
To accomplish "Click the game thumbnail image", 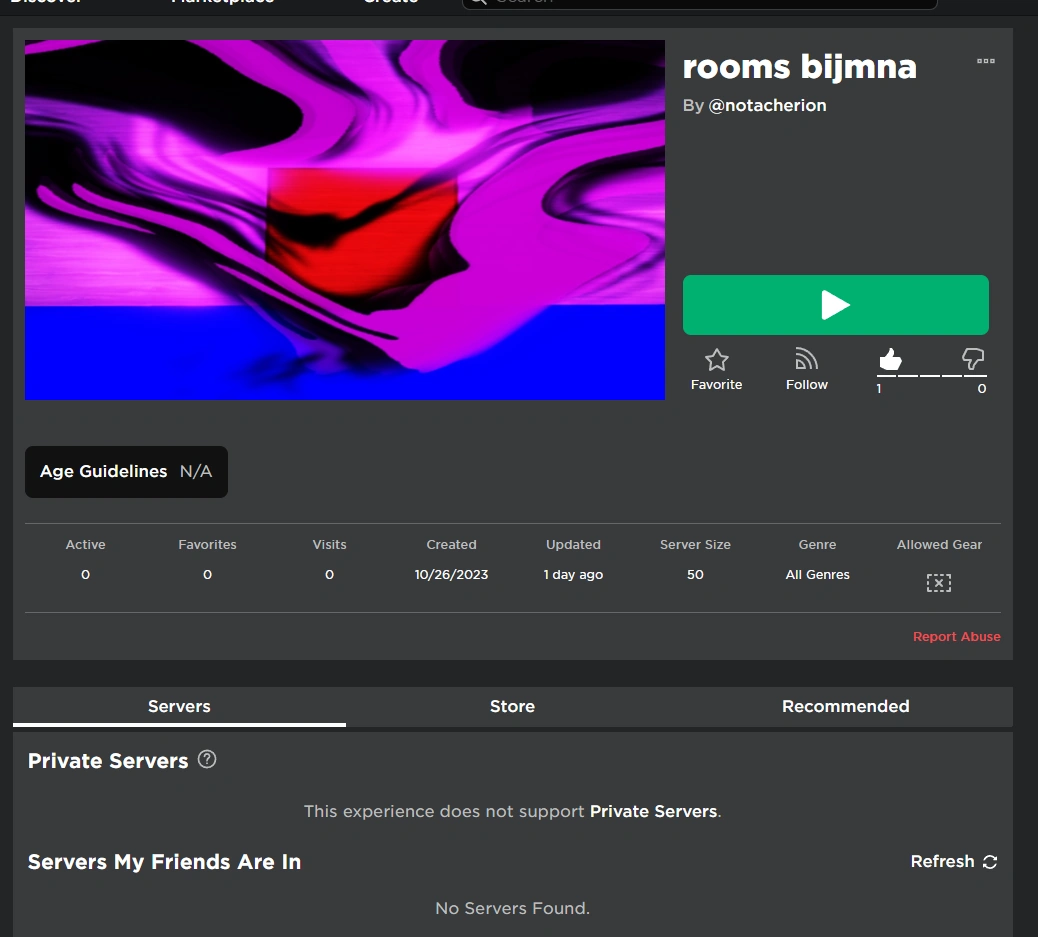I will tap(345, 219).
